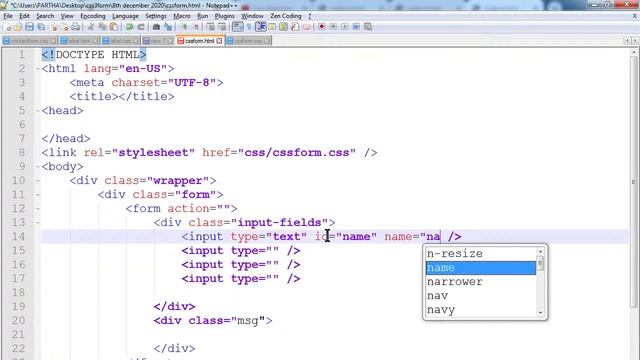This screenshot has height=360, width=640.
Task: Collapse the head fold marker on line 5
Action: click(38, 111)
